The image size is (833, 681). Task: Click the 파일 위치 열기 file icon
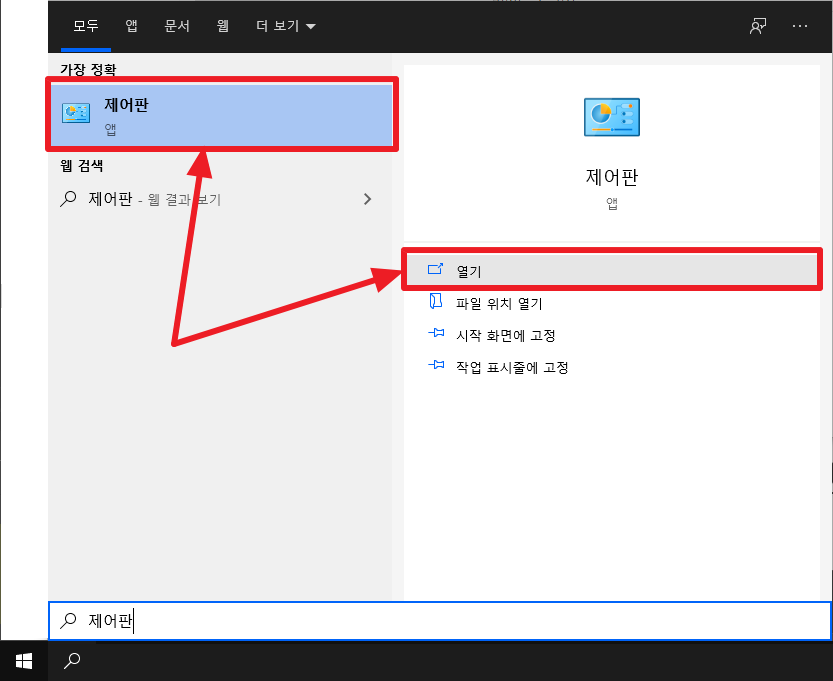[436, 301]
